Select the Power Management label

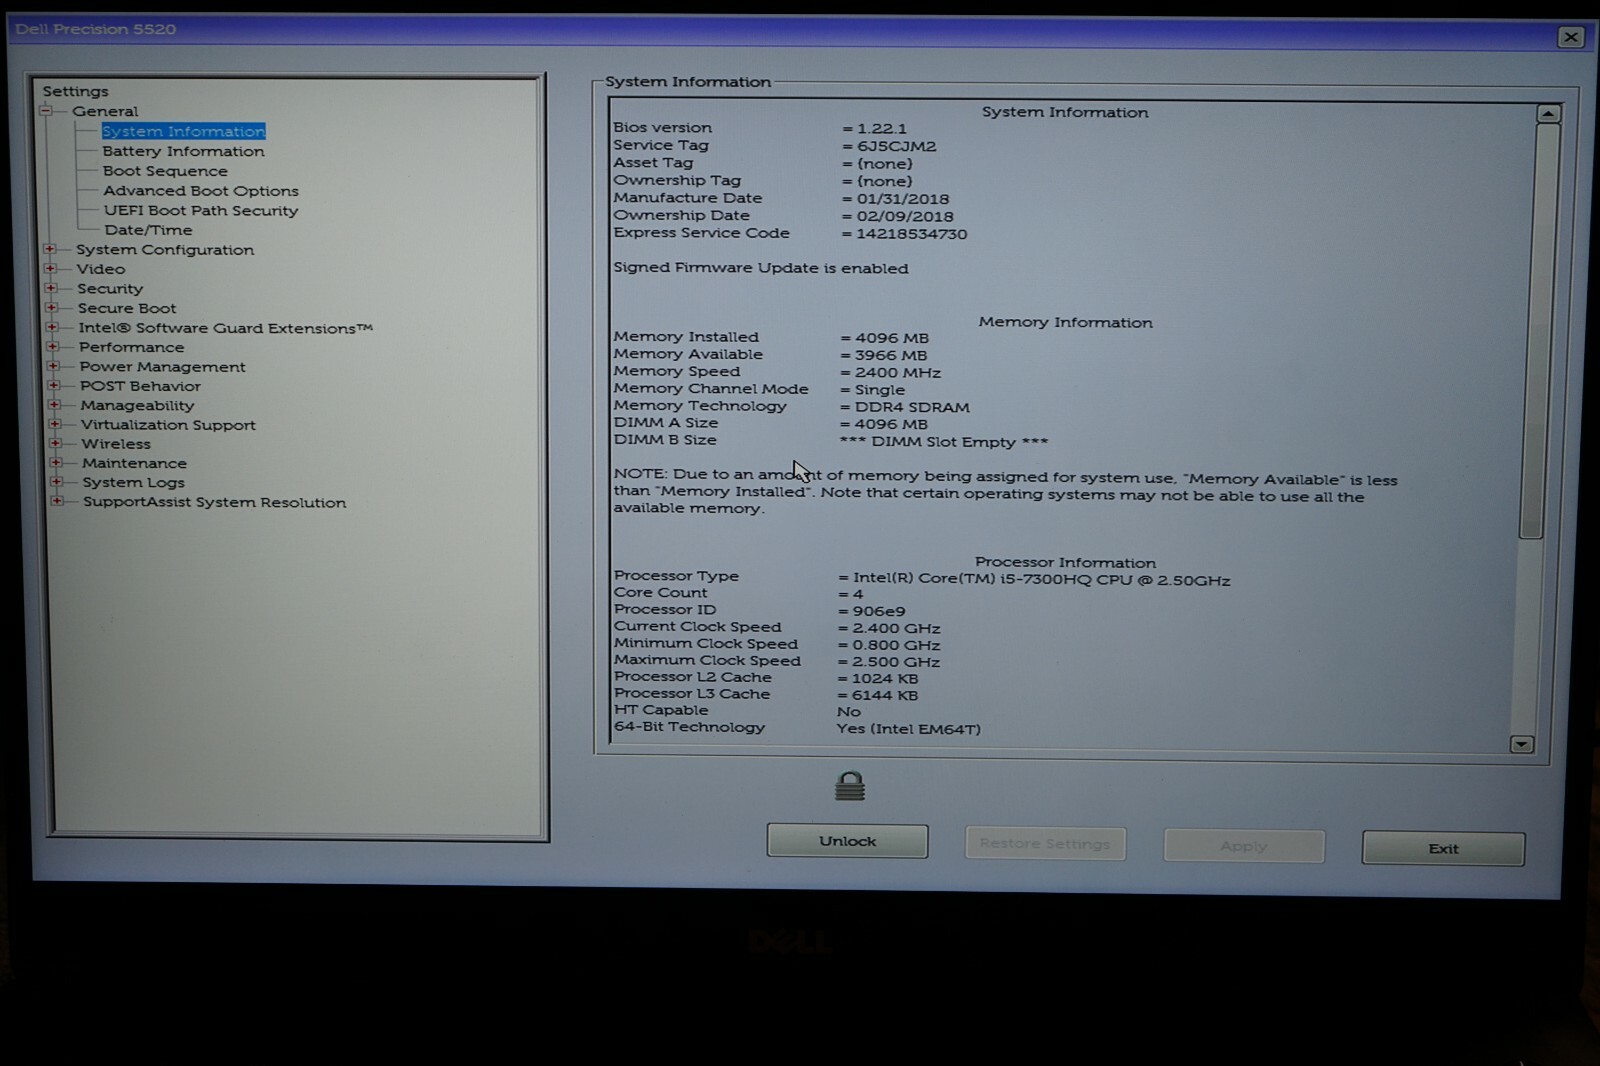[x=162, y=367]
